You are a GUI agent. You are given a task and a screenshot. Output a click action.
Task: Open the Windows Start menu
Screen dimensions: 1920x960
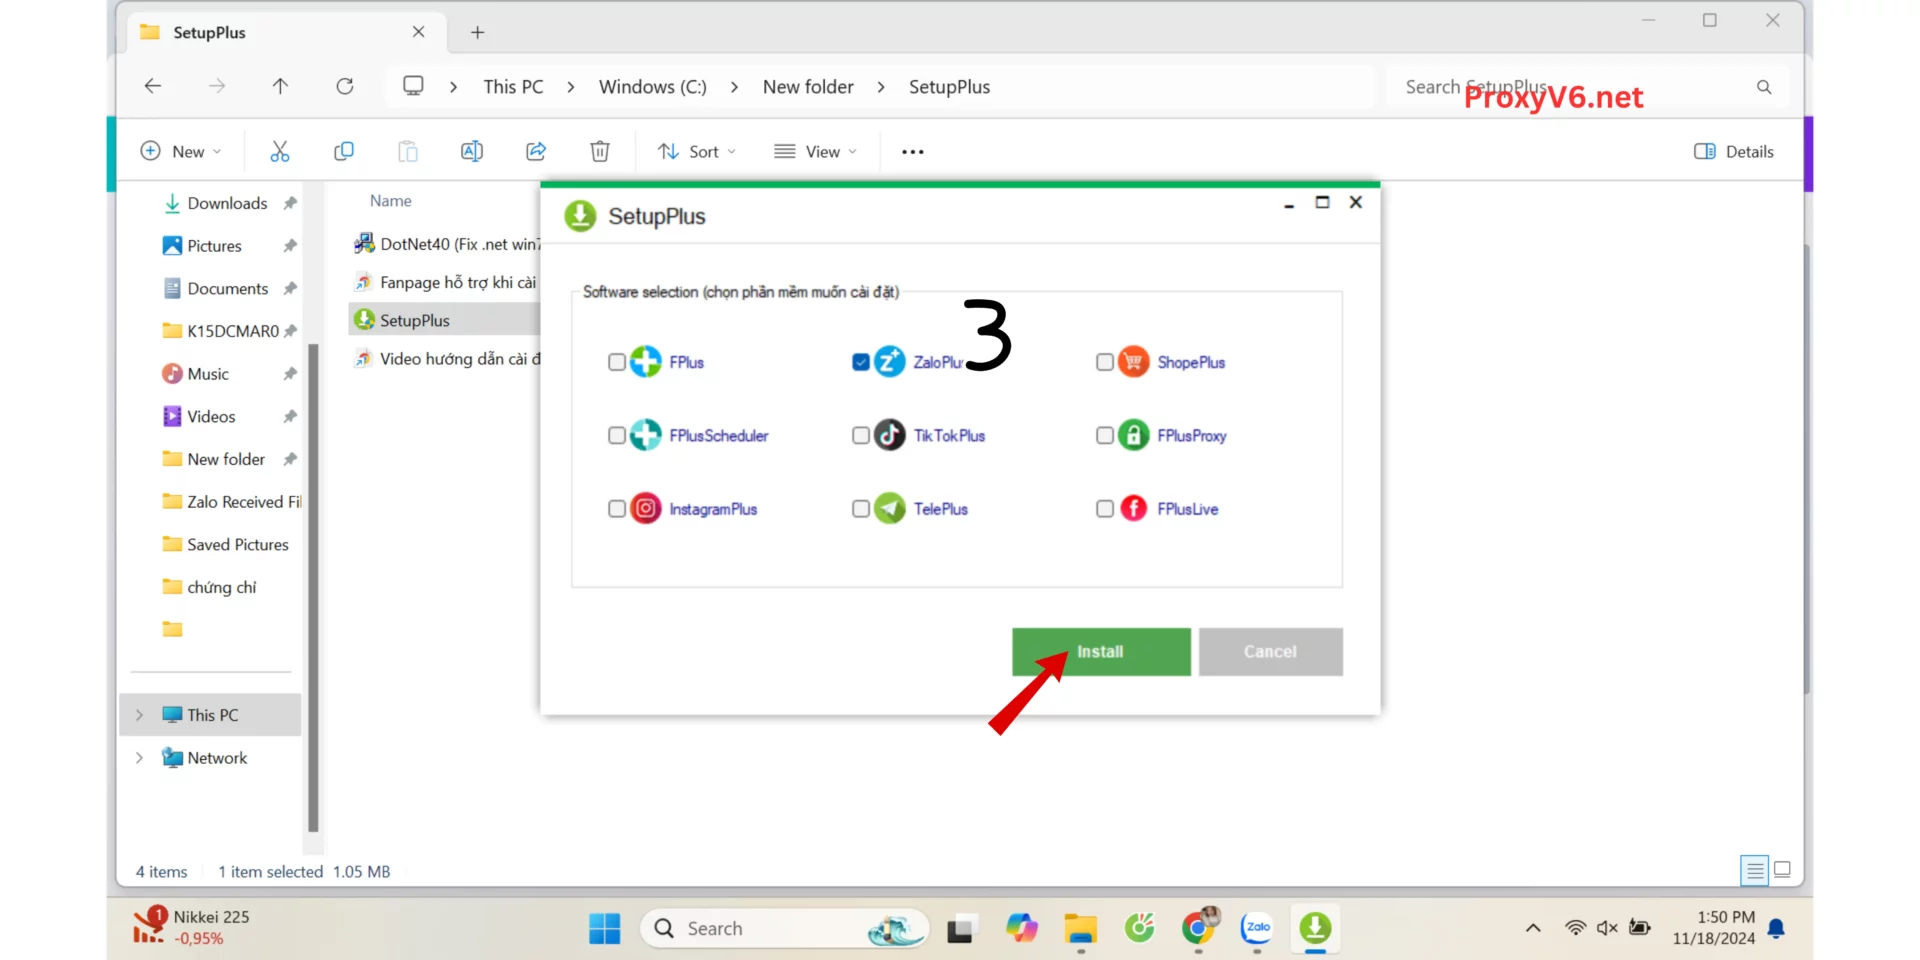[604, 929]
